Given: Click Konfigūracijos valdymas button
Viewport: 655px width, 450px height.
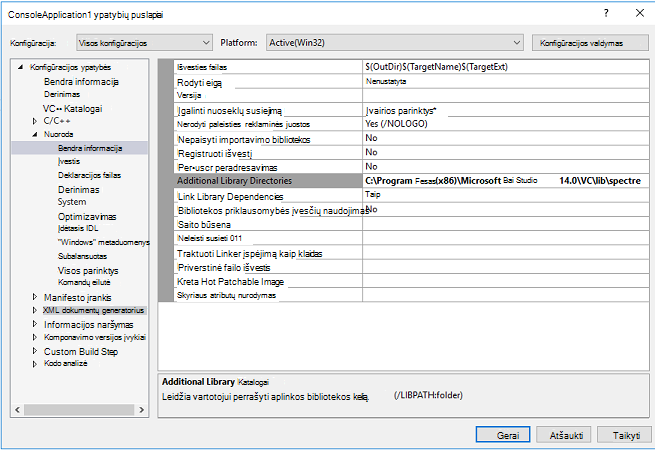Looking at the screenshot, I should 590,43.
